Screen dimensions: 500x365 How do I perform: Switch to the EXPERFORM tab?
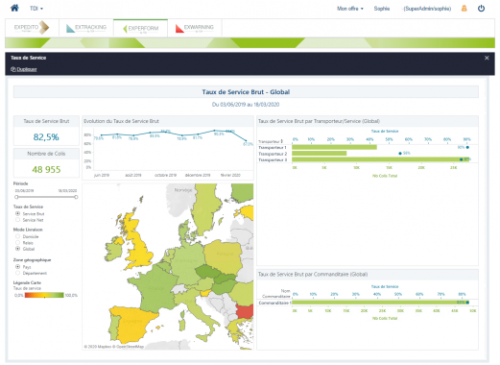[140, 28]
